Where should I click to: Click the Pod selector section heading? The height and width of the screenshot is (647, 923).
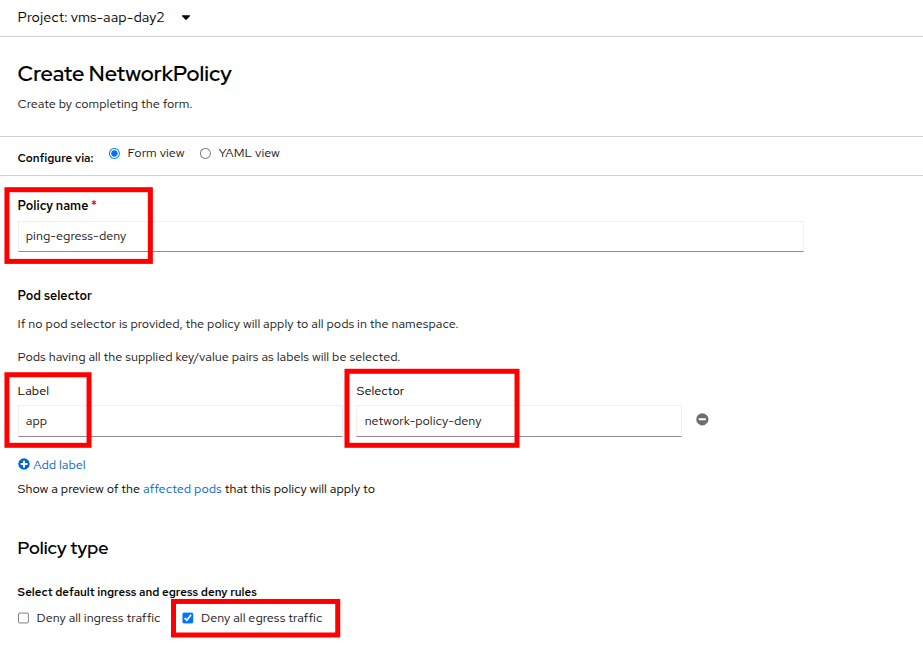[x=55, y=296]
